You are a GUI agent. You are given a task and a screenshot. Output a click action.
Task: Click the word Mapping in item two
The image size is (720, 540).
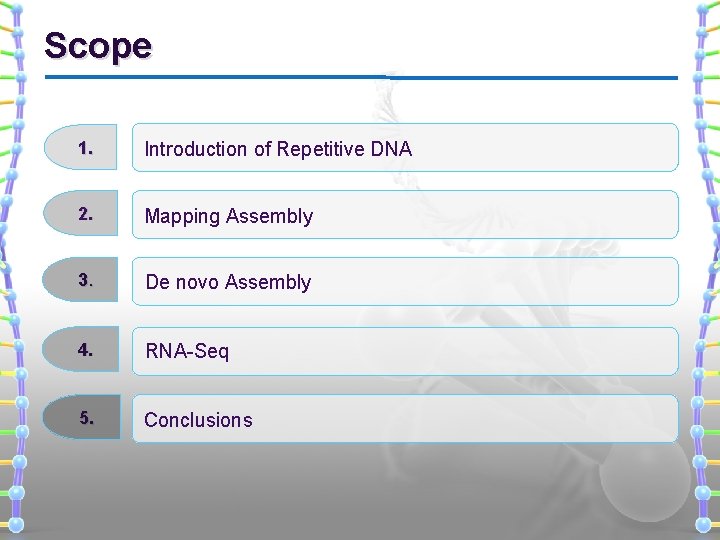coord(183,216)
